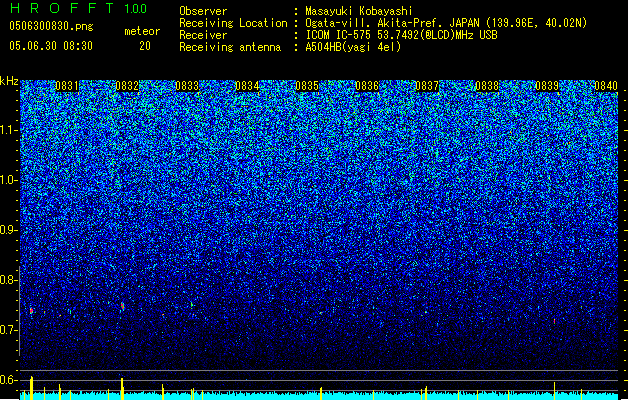Click the kHz axis unit label
This screenshot has height=400, width=629.
(9, 81)
